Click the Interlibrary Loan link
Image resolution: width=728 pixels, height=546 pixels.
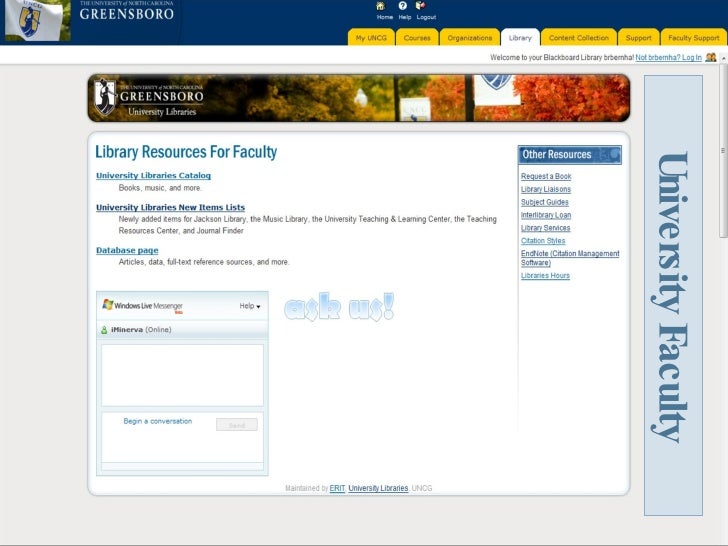point(546,215)
